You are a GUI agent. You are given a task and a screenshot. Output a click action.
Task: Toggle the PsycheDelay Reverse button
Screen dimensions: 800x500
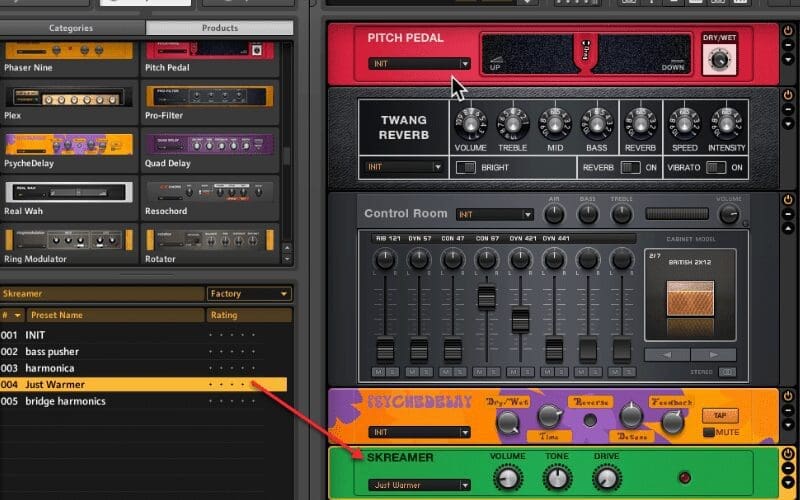click(x=590, y=420)
